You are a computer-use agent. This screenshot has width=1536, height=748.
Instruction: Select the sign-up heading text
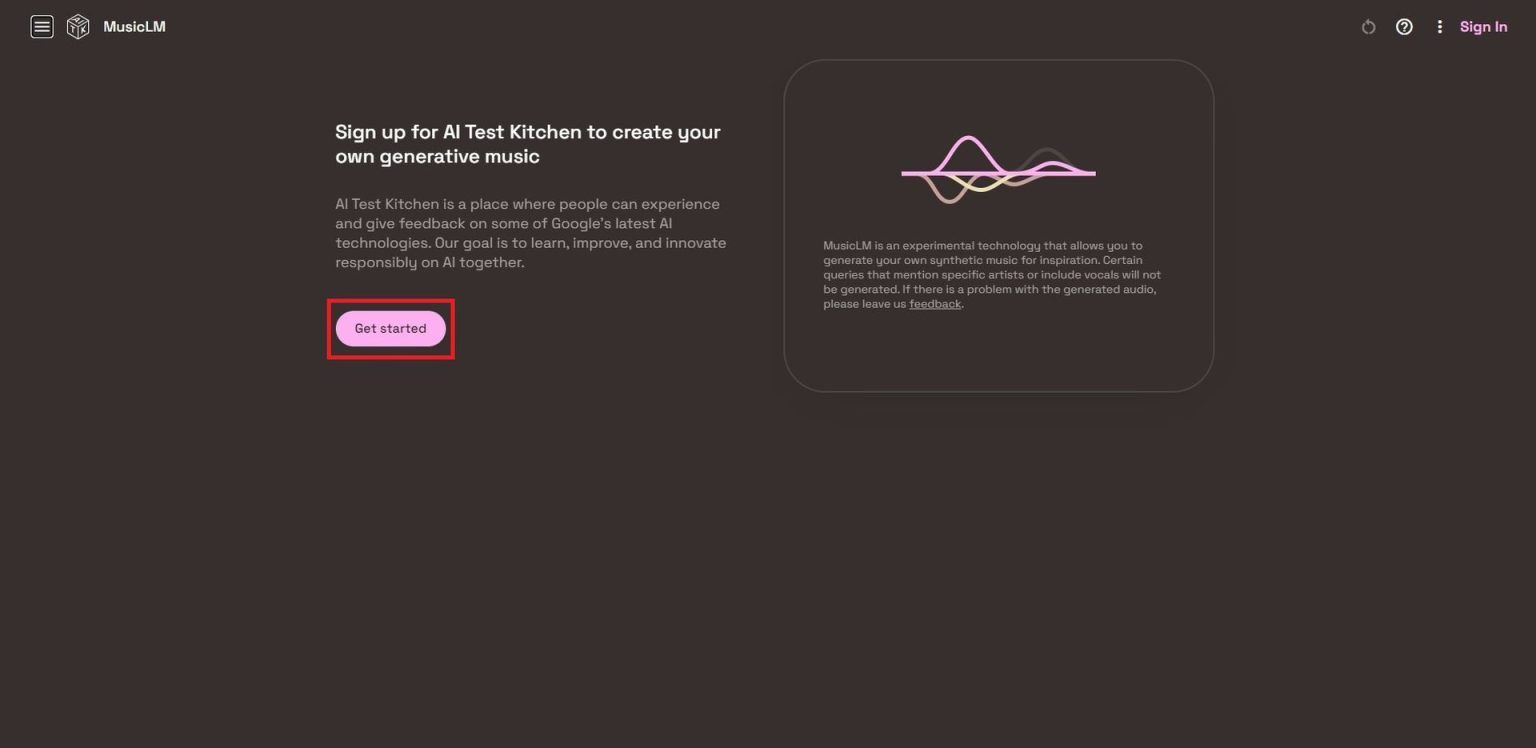[527, 143]
